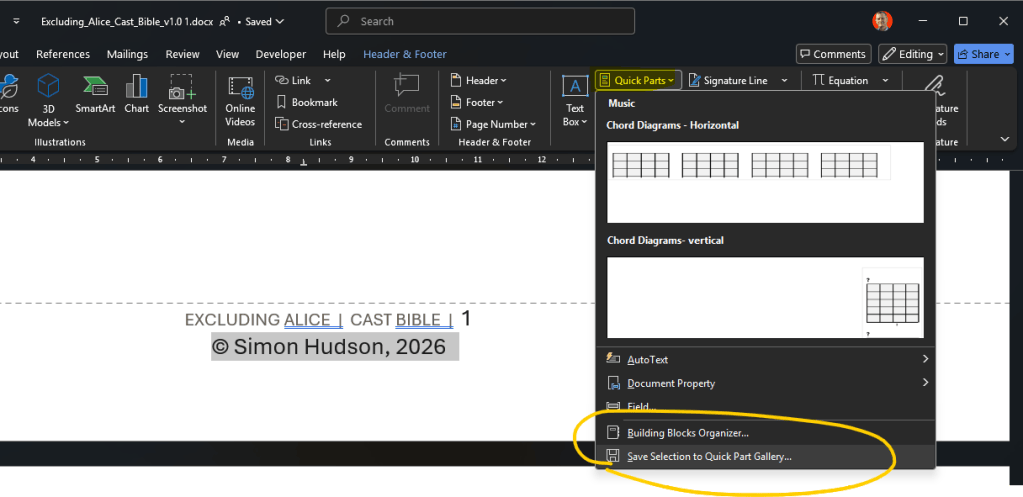This screenshot has height=497, width=1023.
Task: Insert a Cross-reference
Action: click(318, 124)
